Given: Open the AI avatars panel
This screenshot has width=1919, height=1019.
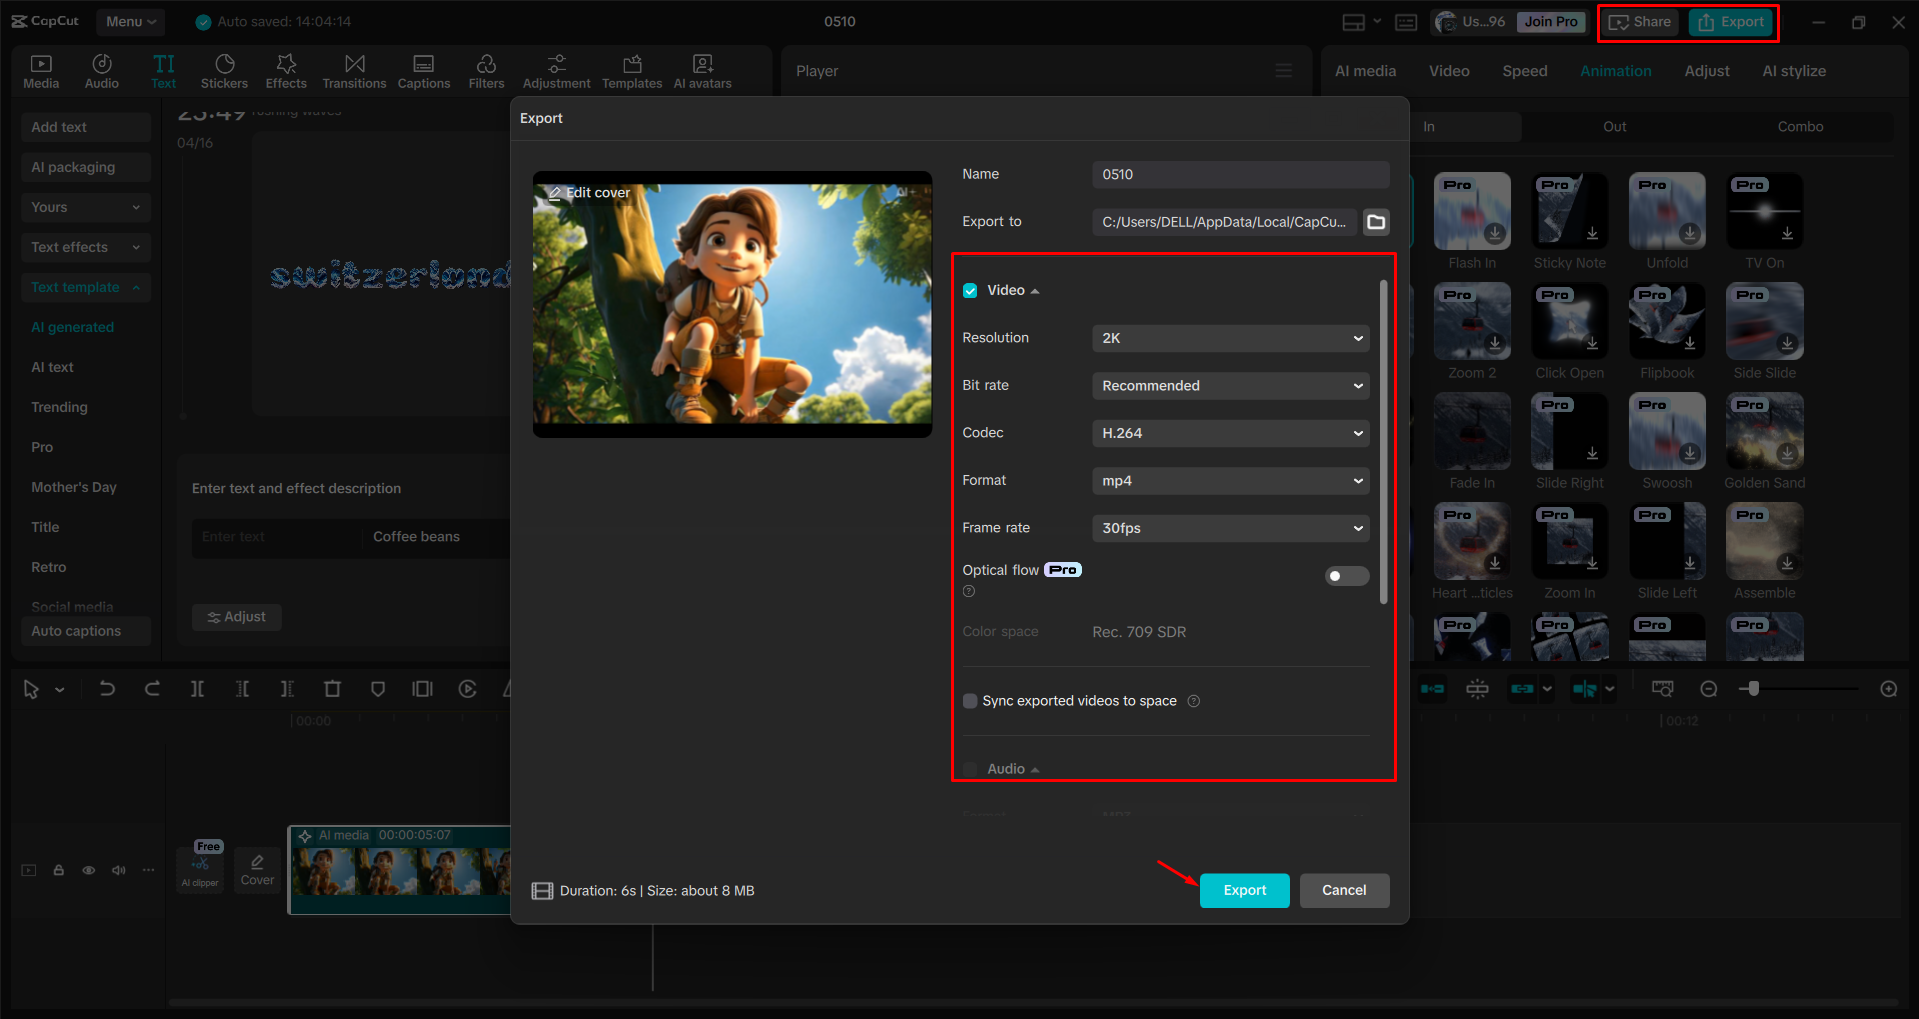Looking at the screenshot, I should [x=701, y=70].
